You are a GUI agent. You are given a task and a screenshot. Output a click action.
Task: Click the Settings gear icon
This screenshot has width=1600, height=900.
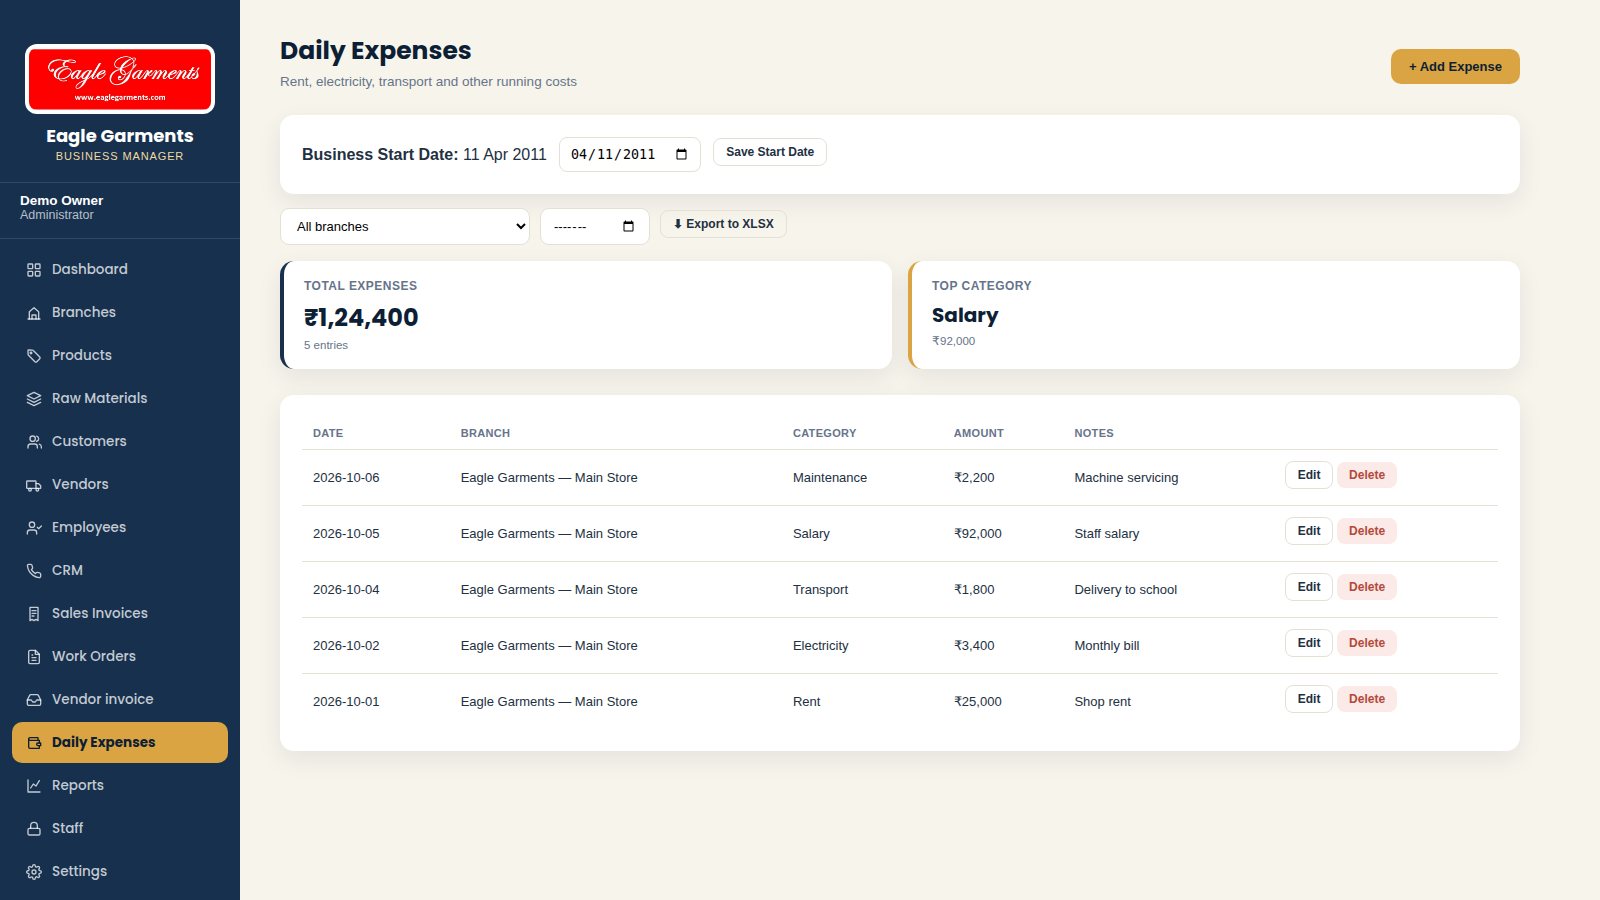[x=34, y=872]
